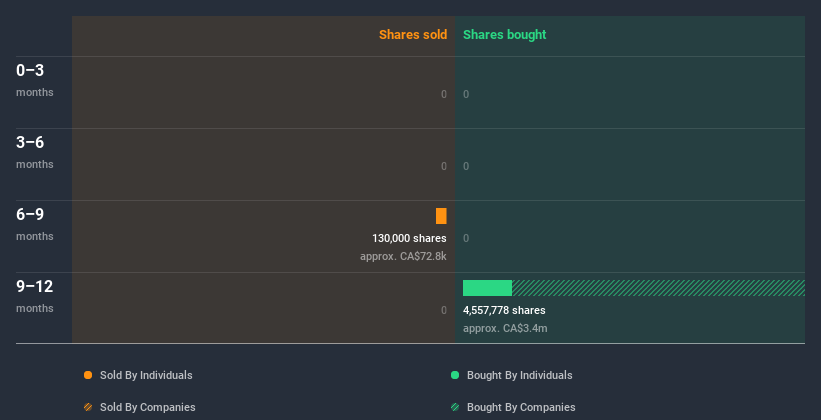Click the striped Bought By Companies legend icon
821x420 pixels.
(455, 407)
